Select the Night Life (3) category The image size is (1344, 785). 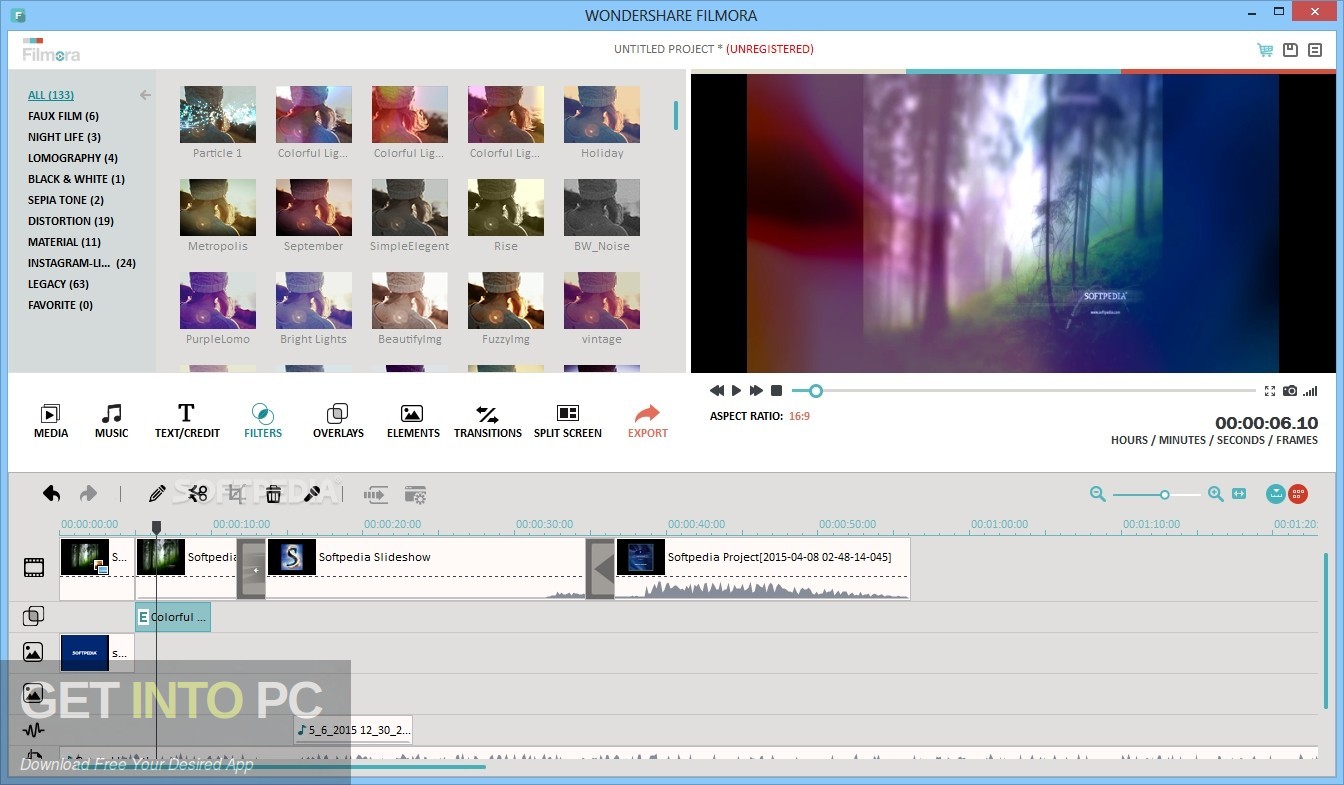pyautogui.click(x=64, y=137)
